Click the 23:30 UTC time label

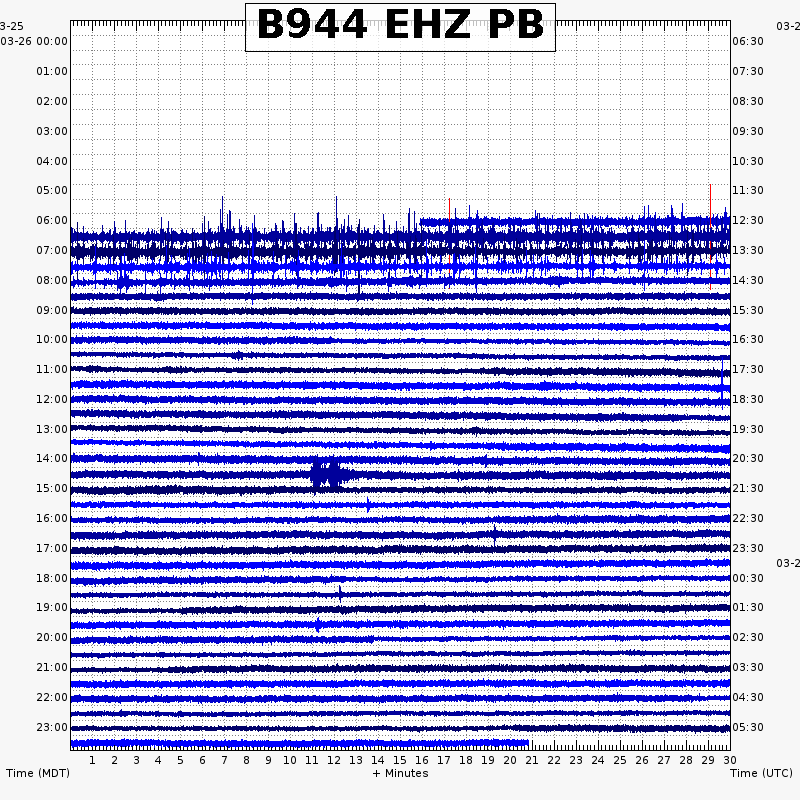pyautogui.click(x=748, y=548)
